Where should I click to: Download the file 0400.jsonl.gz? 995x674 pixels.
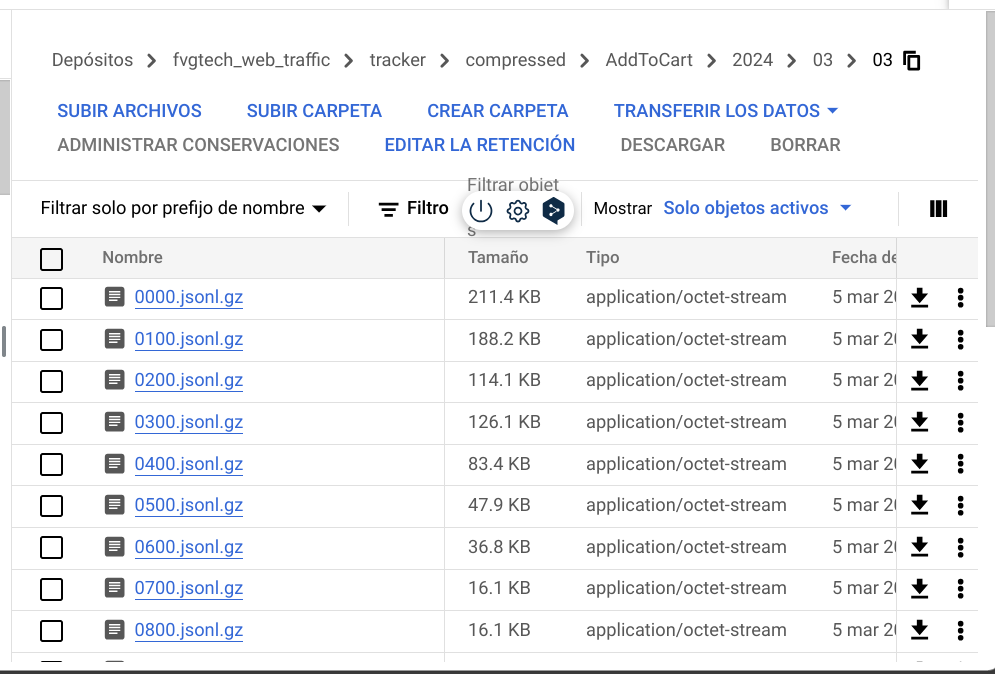coord(919,464)
